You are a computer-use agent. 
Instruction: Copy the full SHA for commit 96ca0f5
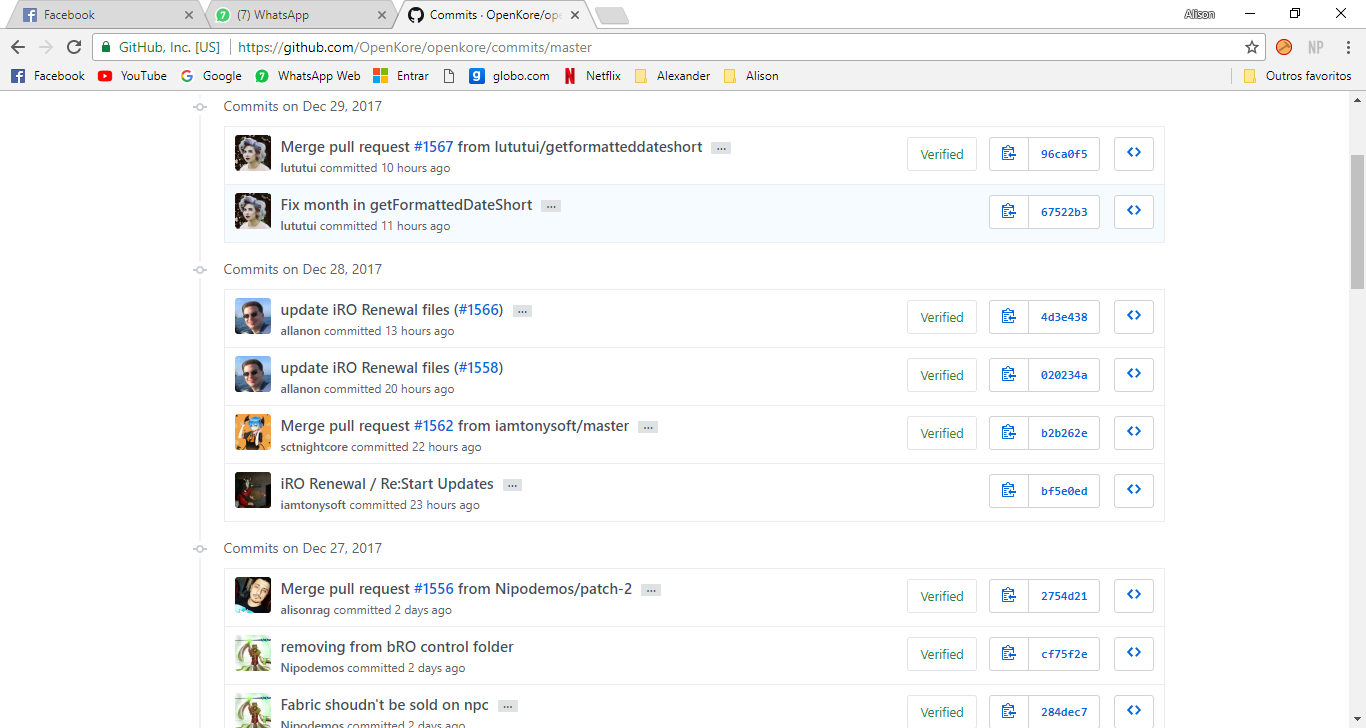tap(1009, 154)
